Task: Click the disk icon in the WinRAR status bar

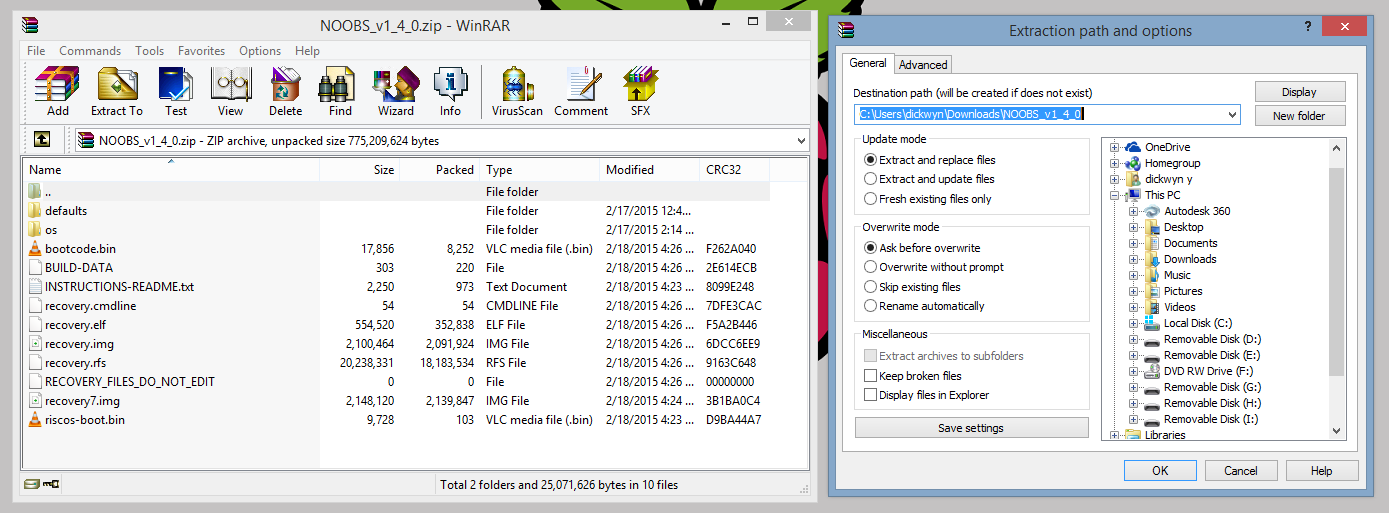Action: [32, 485]
